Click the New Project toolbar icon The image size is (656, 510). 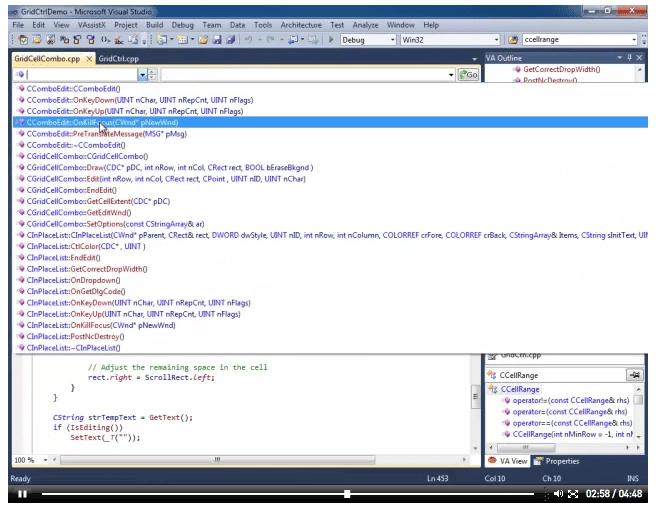tap(162, 40)
